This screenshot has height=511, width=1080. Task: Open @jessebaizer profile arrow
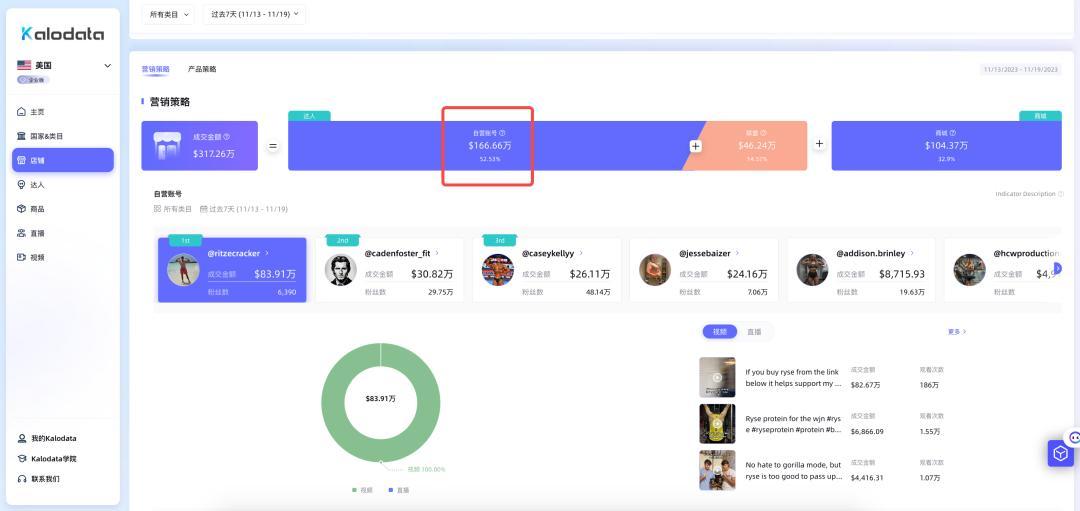click(738, 253)
